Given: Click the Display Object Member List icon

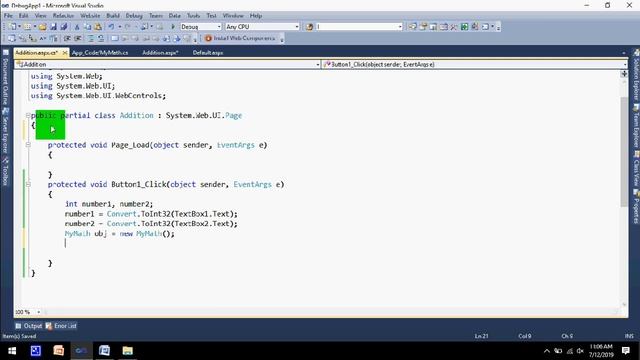Looking at the screenshot, I should pyautogui.click(x=11, y=38).
